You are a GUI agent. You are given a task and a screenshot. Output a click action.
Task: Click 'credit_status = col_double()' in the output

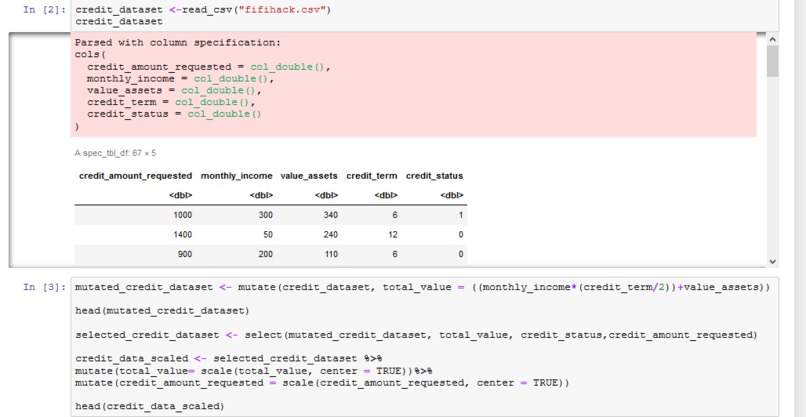[174, 114]
